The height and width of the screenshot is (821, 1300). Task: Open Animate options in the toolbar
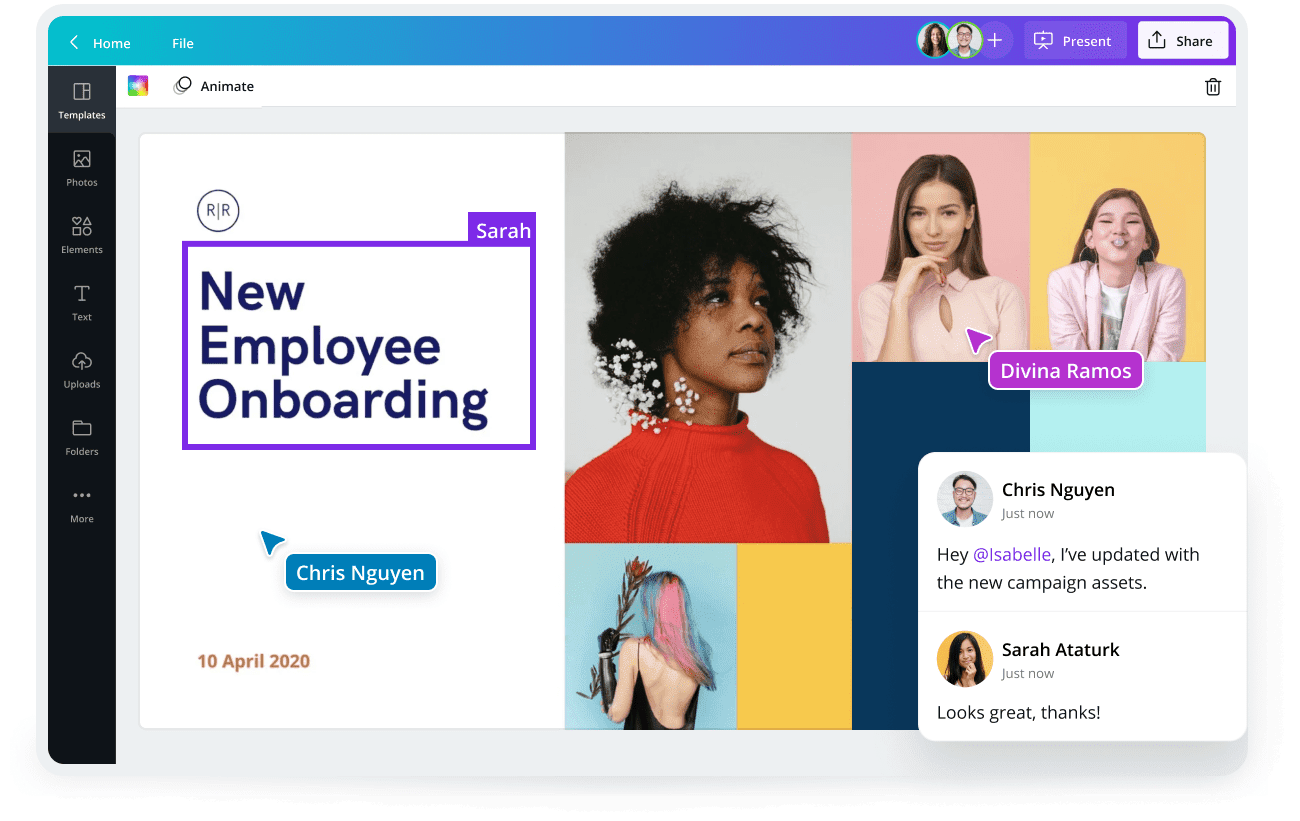214,86
